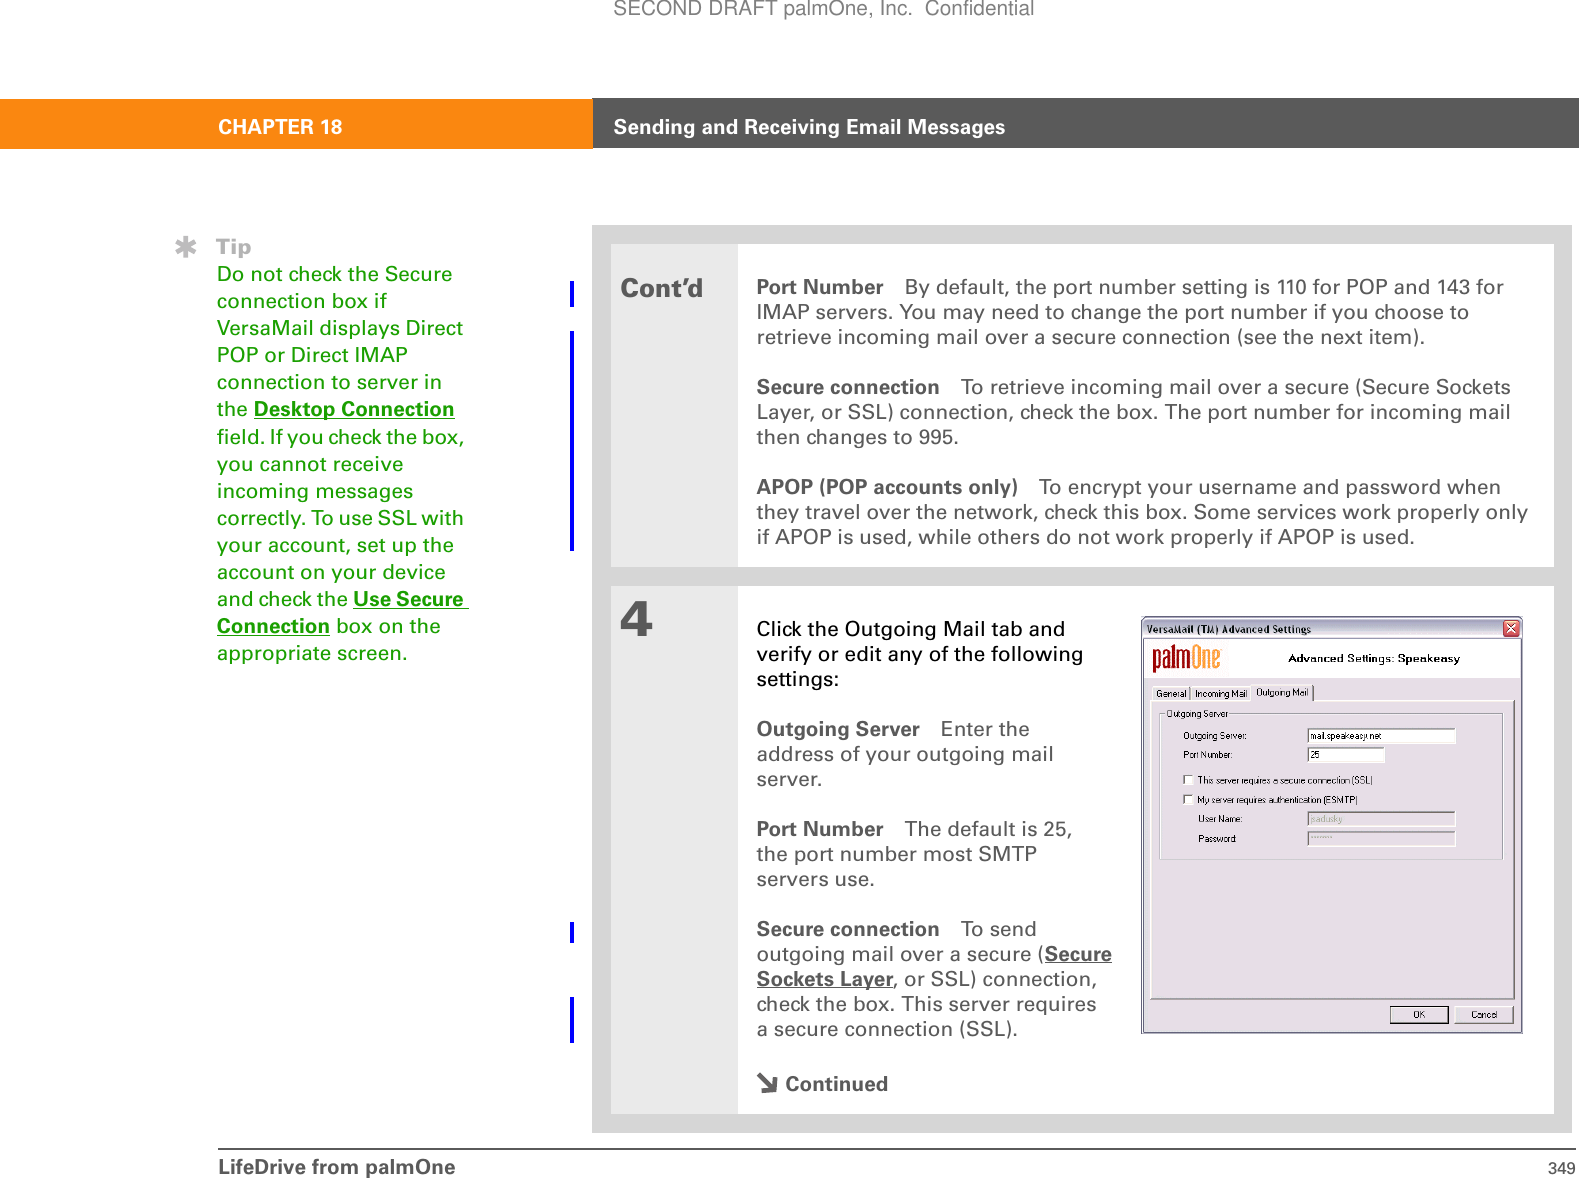
Task: Click the palmOne logo in the dialog
Action: pyautogui.click(x=1187, y=658)
